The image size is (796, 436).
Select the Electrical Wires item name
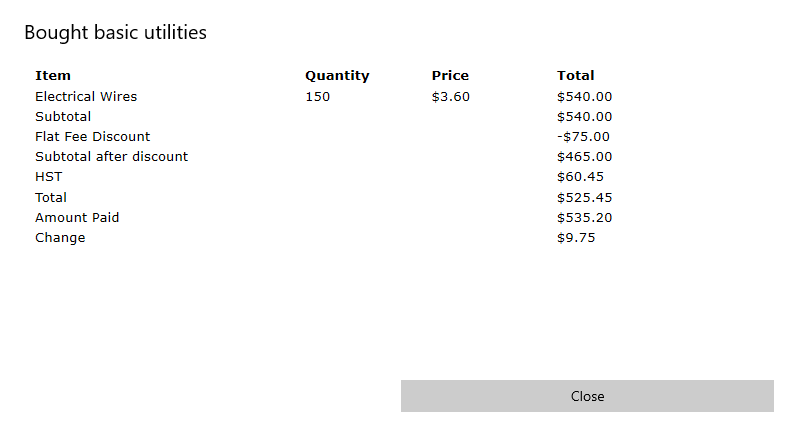click(86, 96)
